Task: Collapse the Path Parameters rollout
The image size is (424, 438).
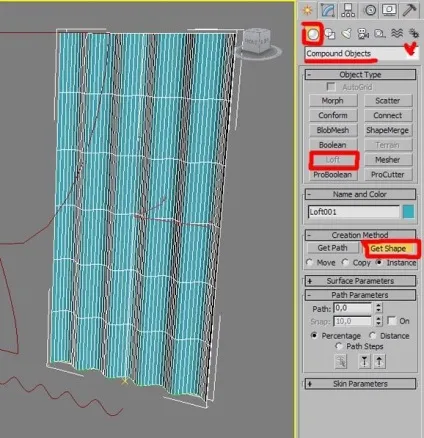Action: pos(360,295)
